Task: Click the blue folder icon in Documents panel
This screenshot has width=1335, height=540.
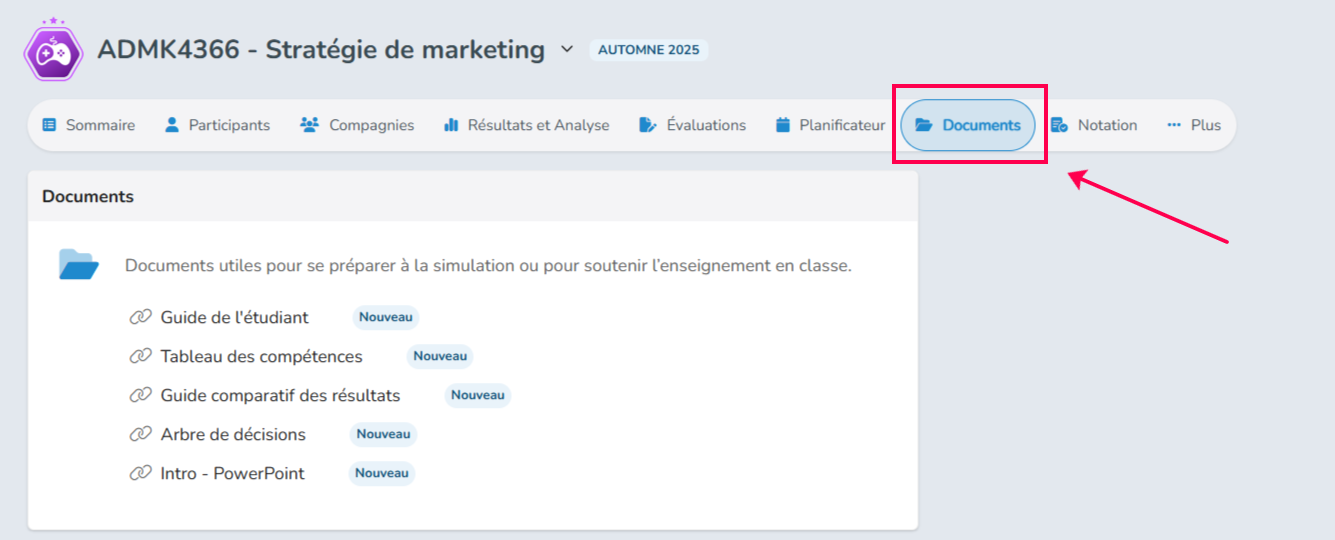Action: [79, 265]
